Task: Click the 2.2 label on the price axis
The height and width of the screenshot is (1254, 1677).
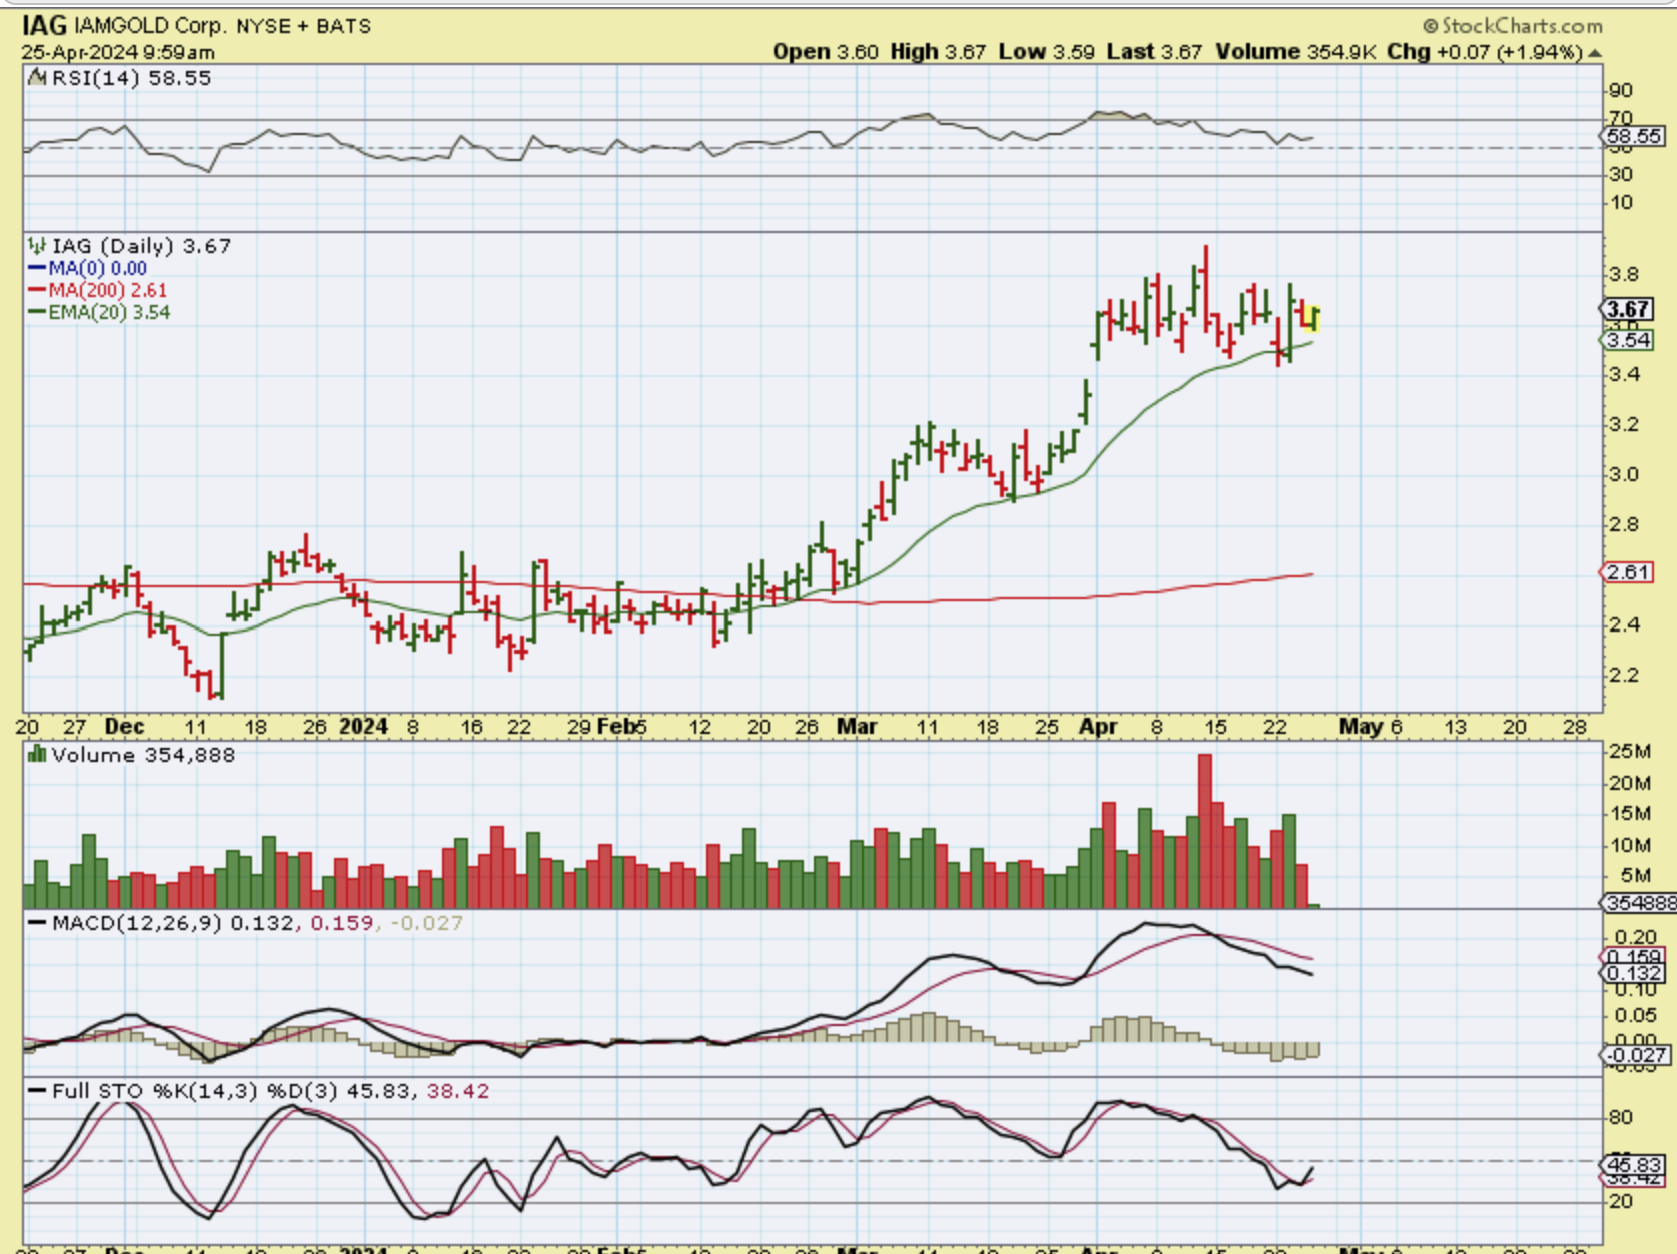Action: tap(1623, 675)
